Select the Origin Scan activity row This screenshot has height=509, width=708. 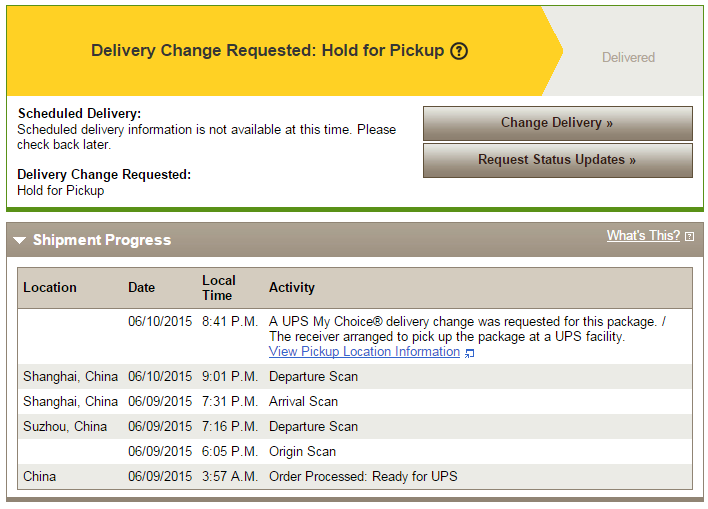click(302, 451)
